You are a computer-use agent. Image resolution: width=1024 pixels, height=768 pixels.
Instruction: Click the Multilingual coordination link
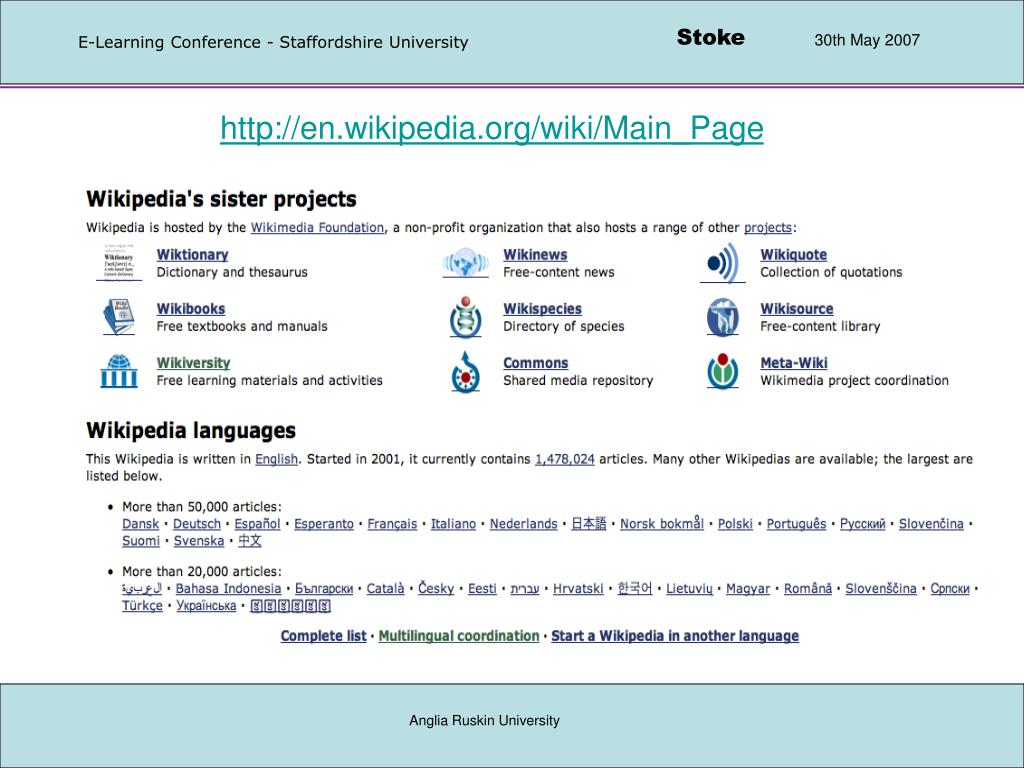tap(459, 636)
